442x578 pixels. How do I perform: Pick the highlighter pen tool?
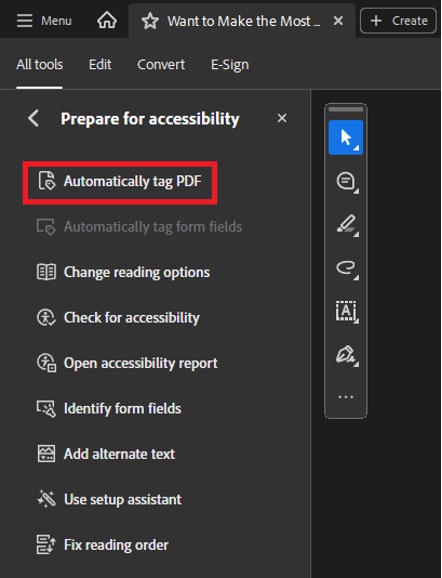[347, 224]
